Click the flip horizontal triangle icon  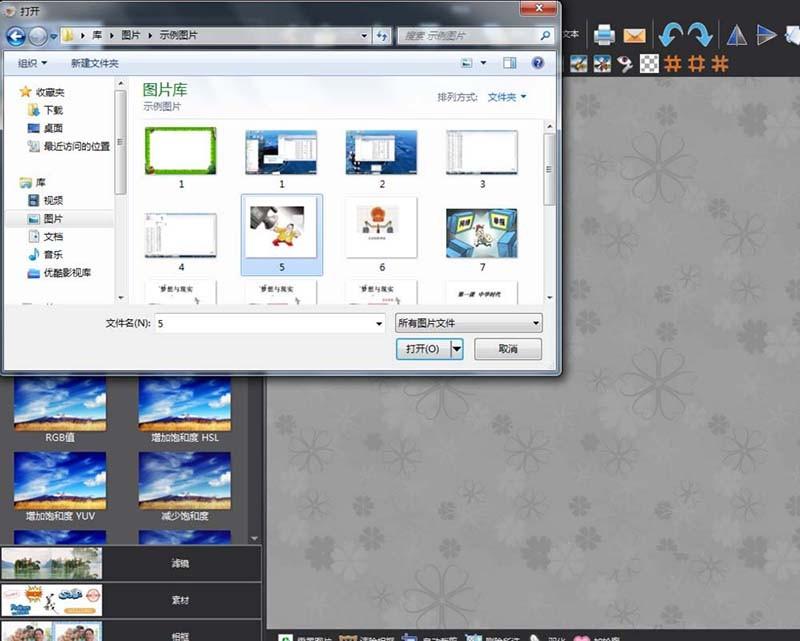[x=736, y=36]
